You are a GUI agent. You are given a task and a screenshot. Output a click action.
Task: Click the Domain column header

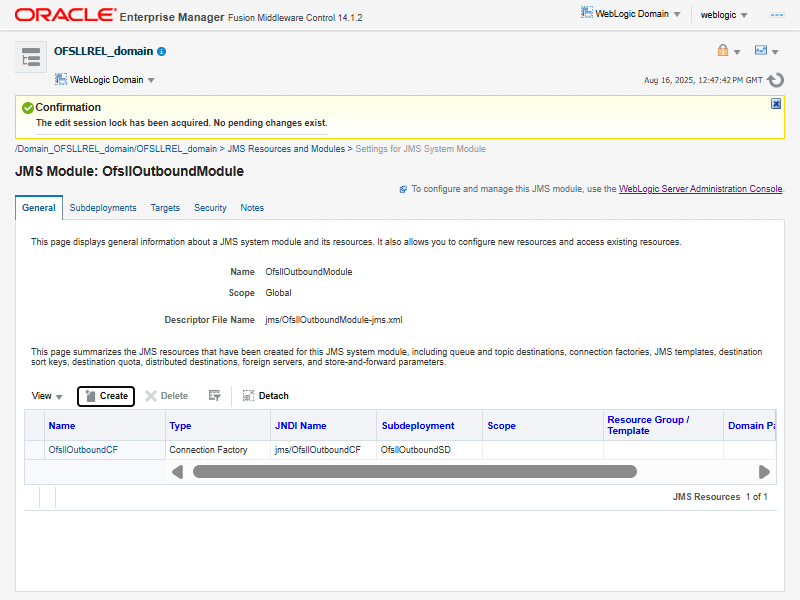(751, 426)
